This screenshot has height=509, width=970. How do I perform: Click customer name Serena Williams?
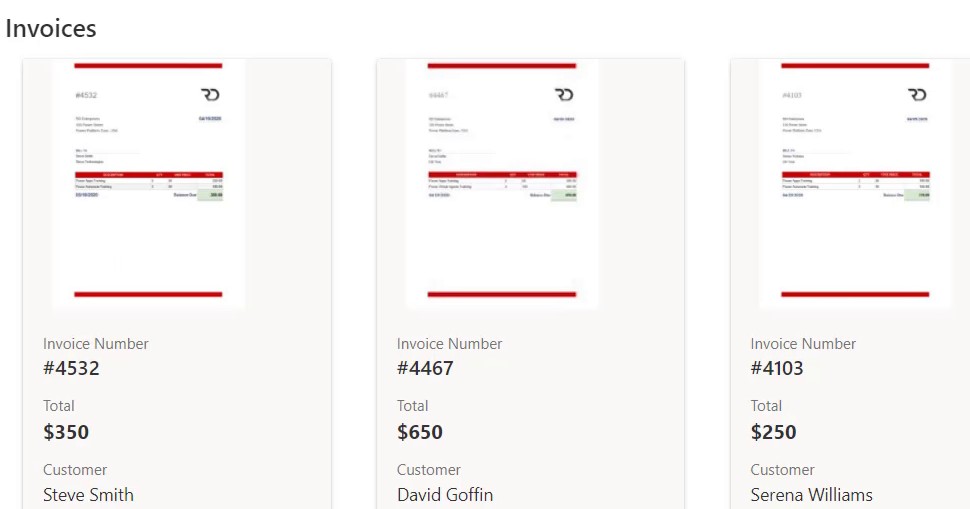(812, 495)
